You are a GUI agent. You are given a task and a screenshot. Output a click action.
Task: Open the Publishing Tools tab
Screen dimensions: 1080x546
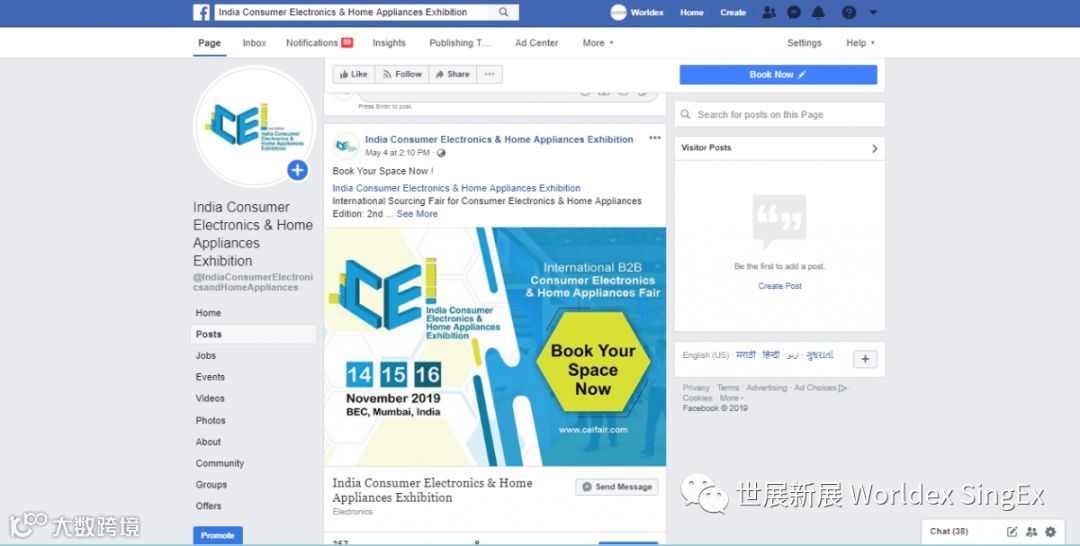[x=460, y=43]
